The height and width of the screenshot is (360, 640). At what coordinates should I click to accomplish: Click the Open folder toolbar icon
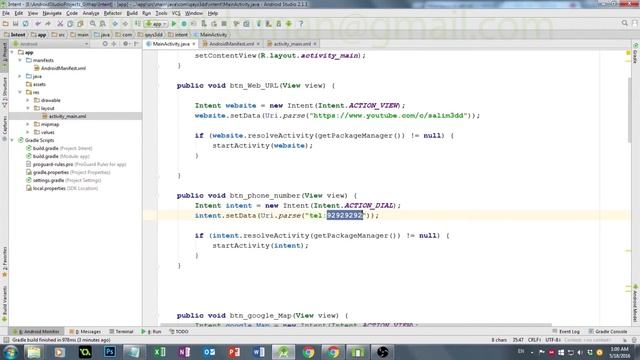[6, 24]
